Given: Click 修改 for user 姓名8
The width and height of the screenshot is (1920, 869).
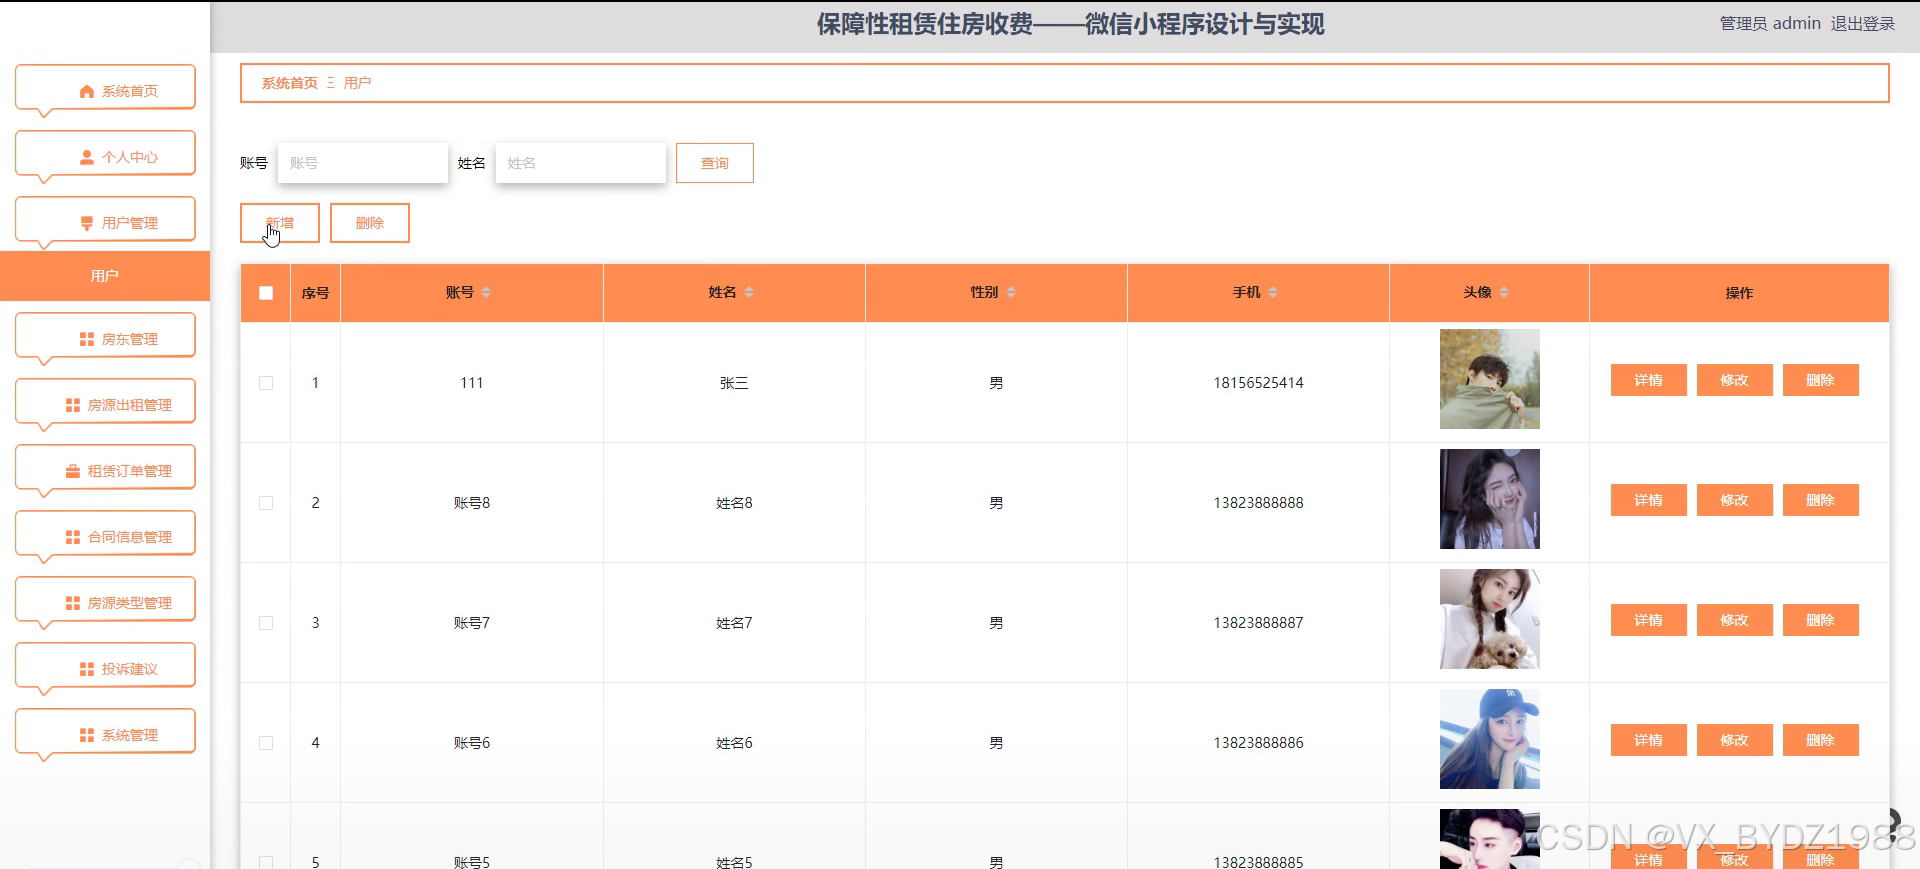Looking at the screenshot, I should [x=1735, y=500].
